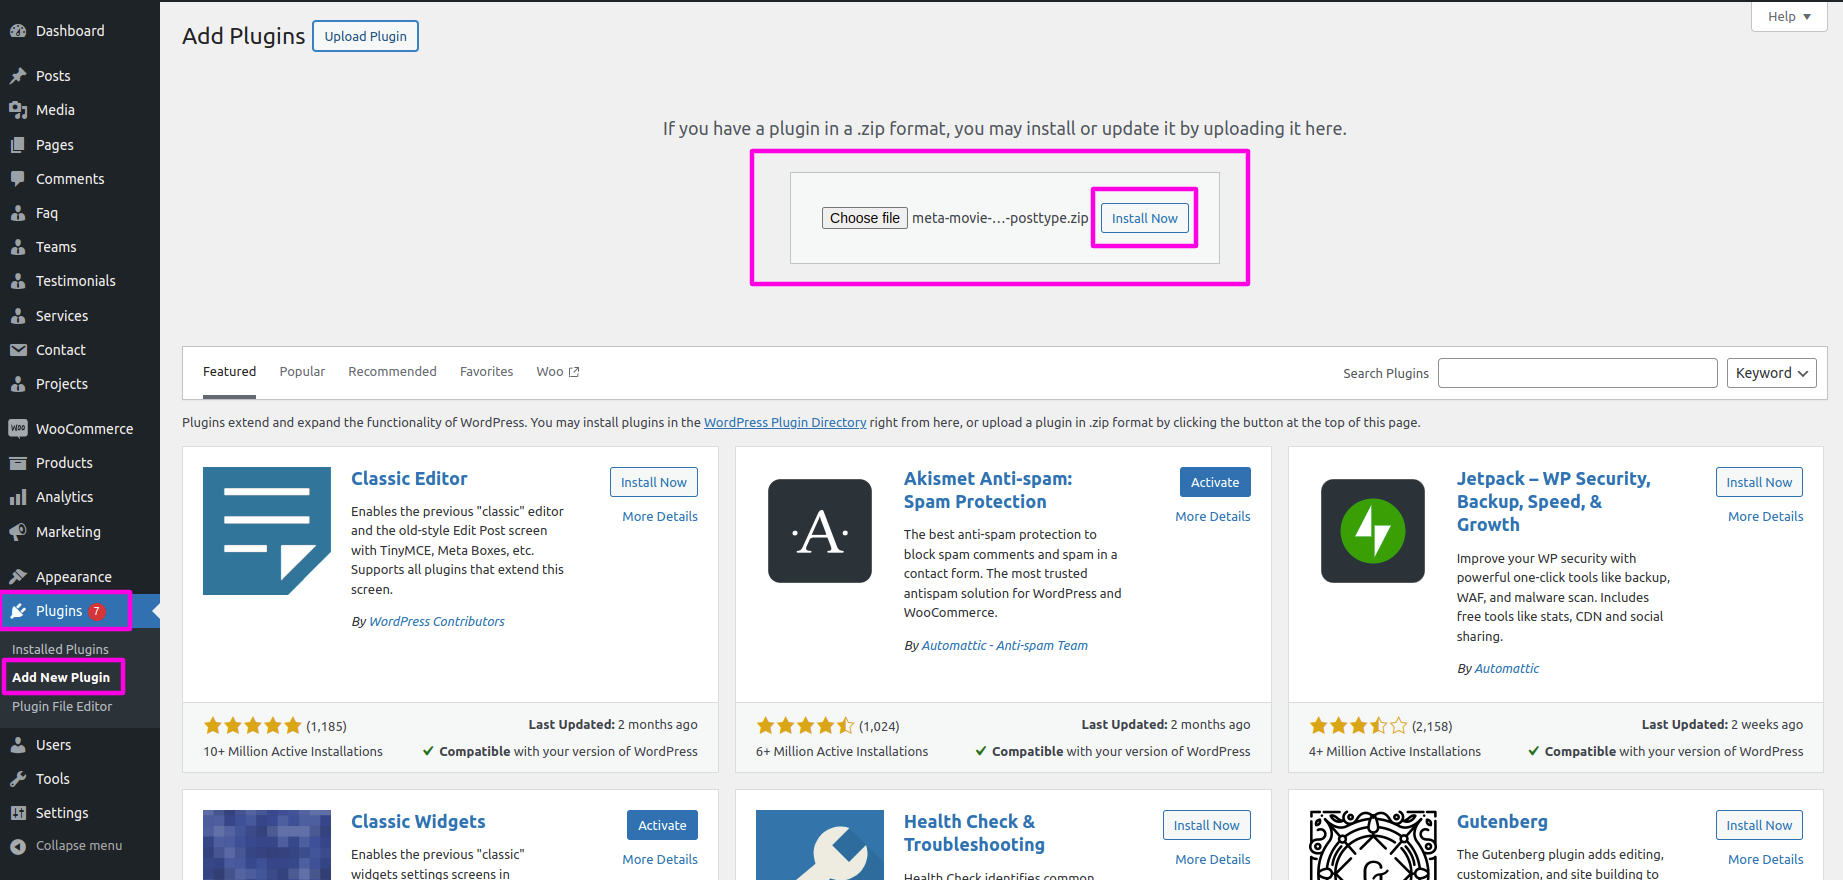Click the Appearance paintbrush icon

[x=18, y=577]
